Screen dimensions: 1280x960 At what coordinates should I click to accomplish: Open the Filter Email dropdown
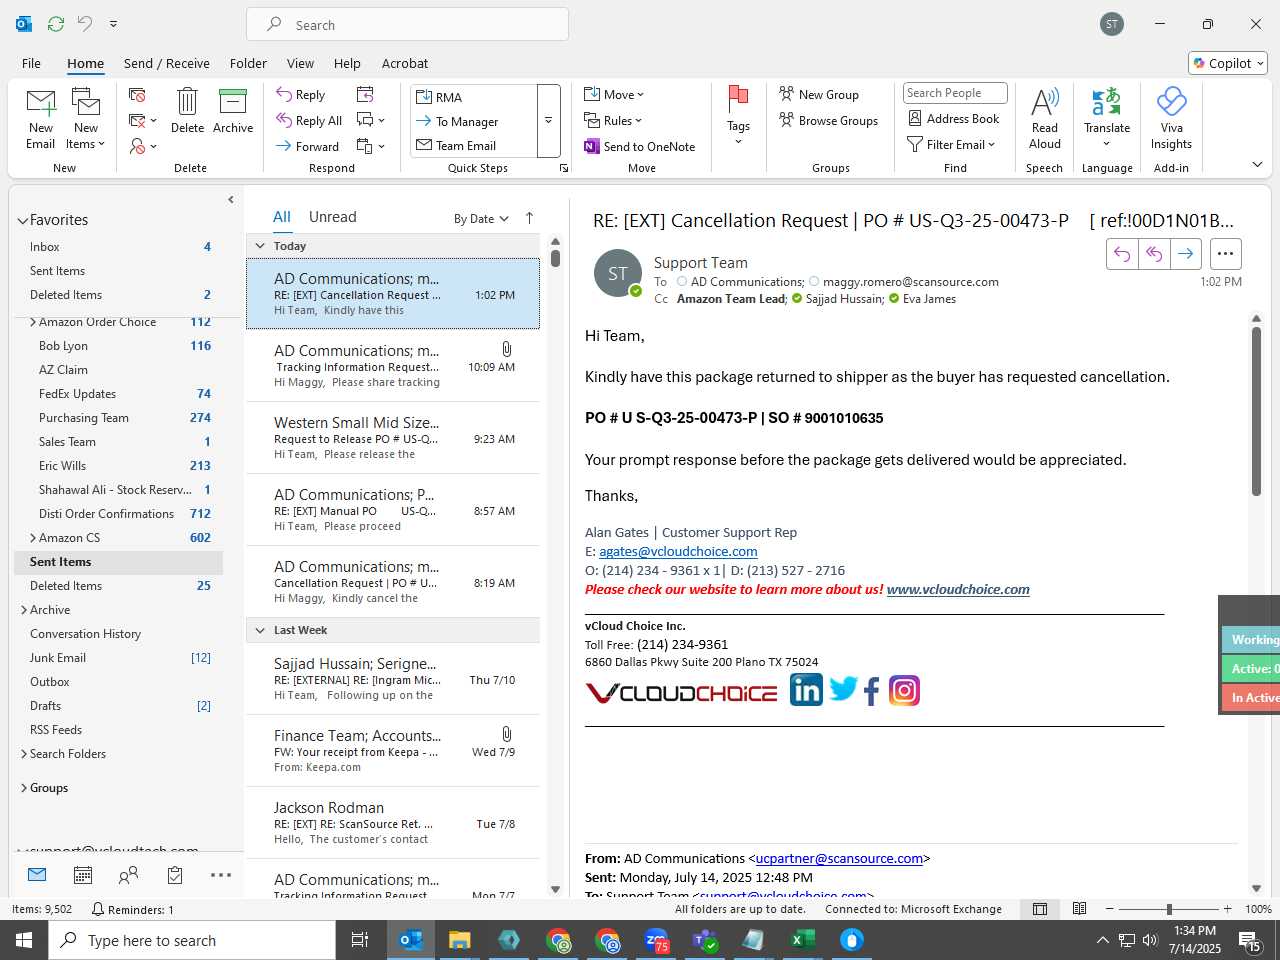[951, 144]
